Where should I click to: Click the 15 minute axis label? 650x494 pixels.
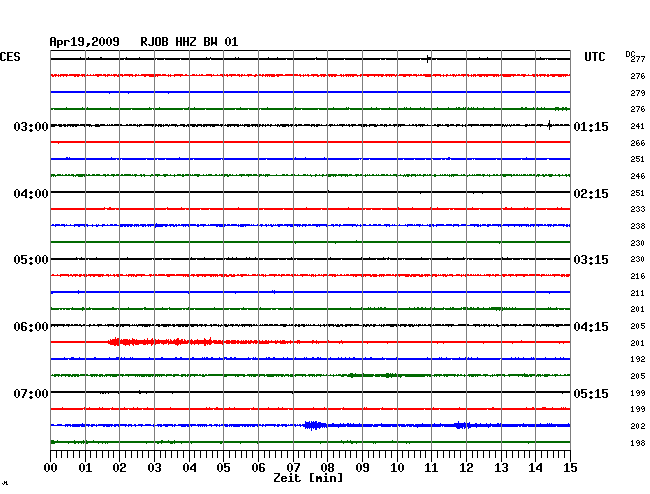(x=570, y=468)
